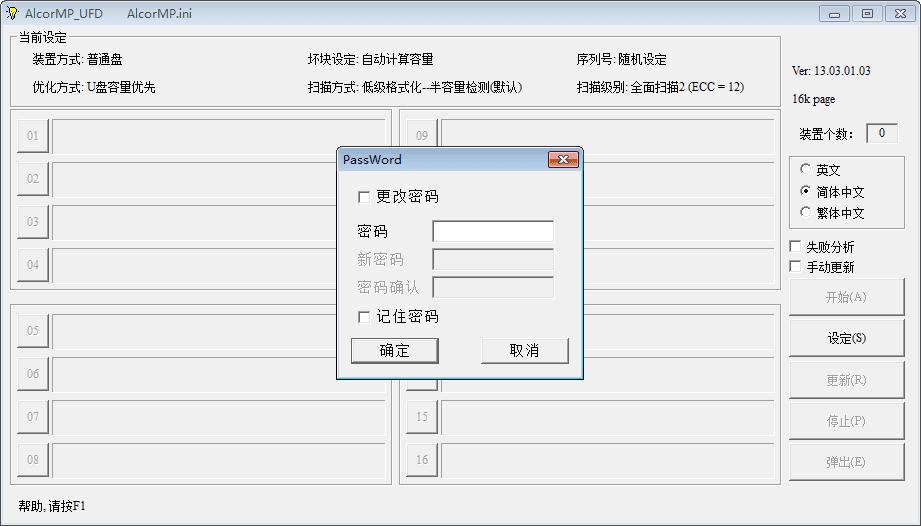Check the 记住密码 option
This screenshot has height=526, width=921.
pyautogui.click(x=364, y=317)
